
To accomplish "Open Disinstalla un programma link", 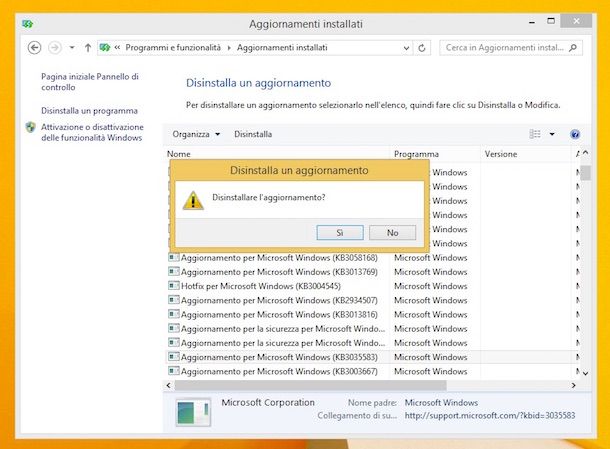I will tap(89, 111).
